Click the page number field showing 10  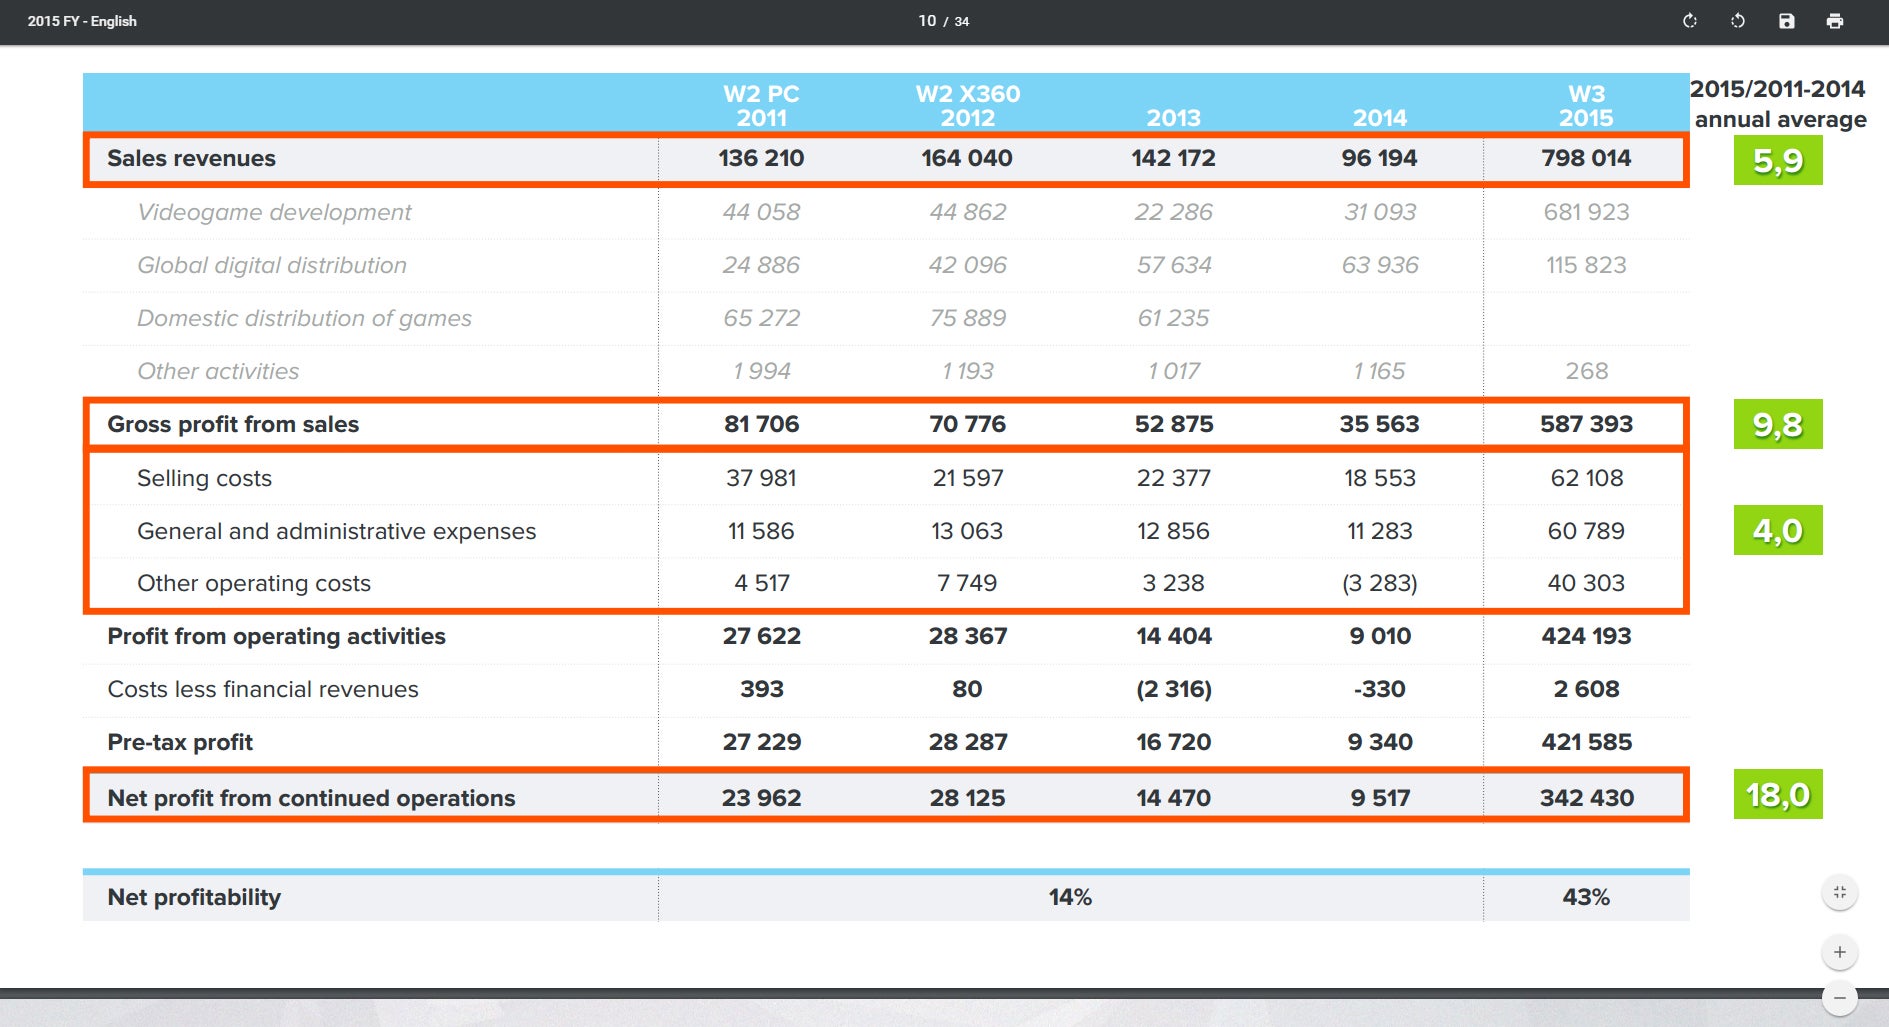click(x=927, y=21)
